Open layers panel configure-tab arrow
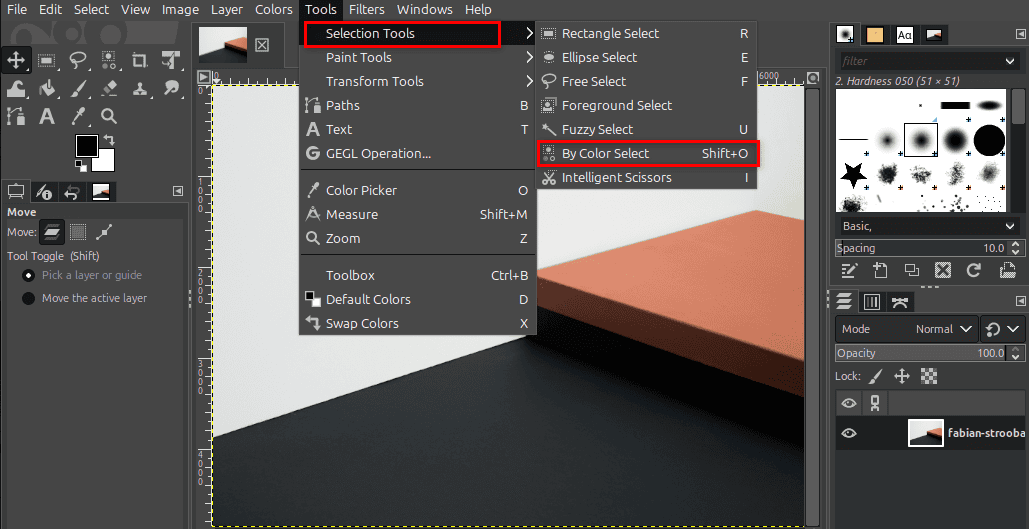The image size is (1029, 529). pos(1020,301)
